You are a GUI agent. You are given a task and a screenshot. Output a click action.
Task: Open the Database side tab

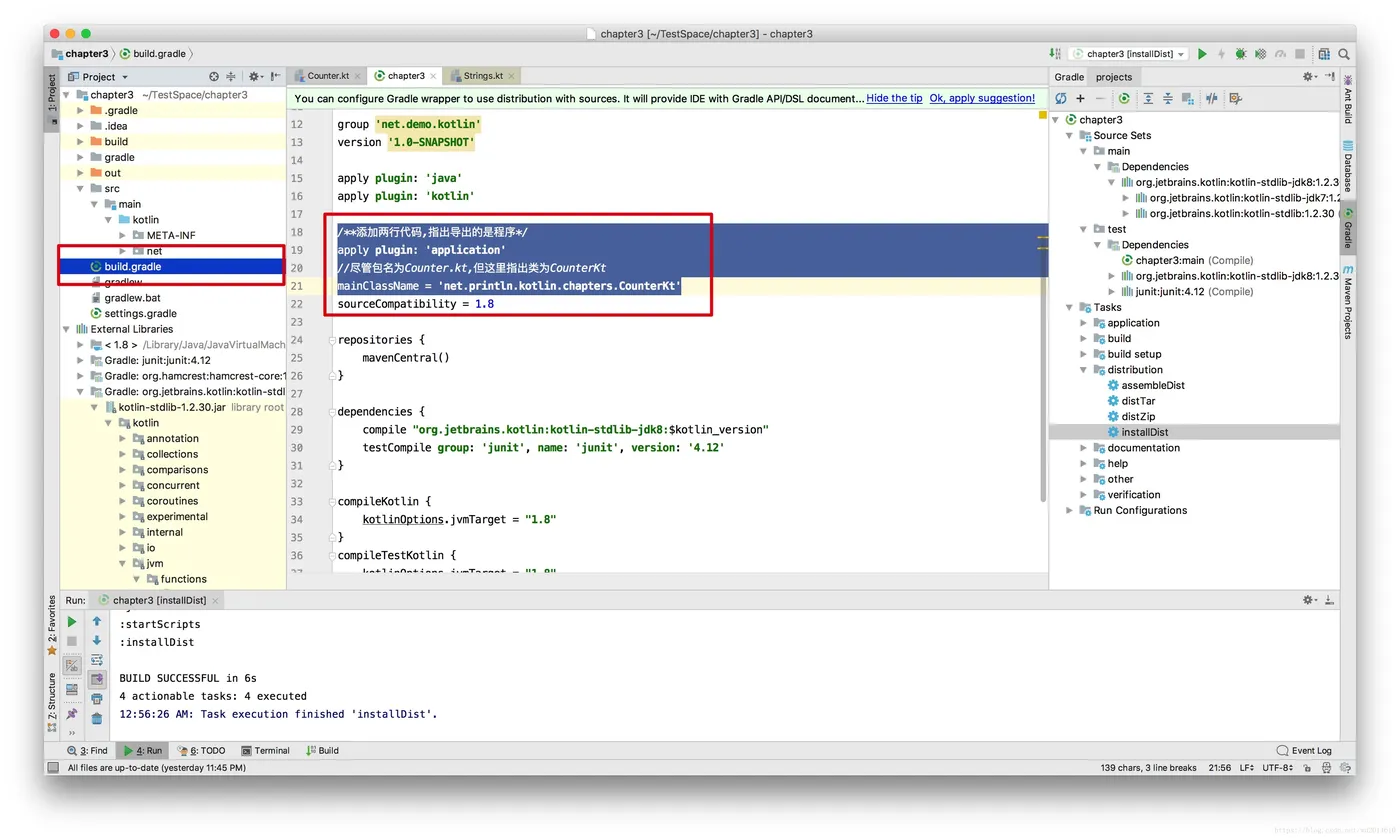pos(1348,166)
